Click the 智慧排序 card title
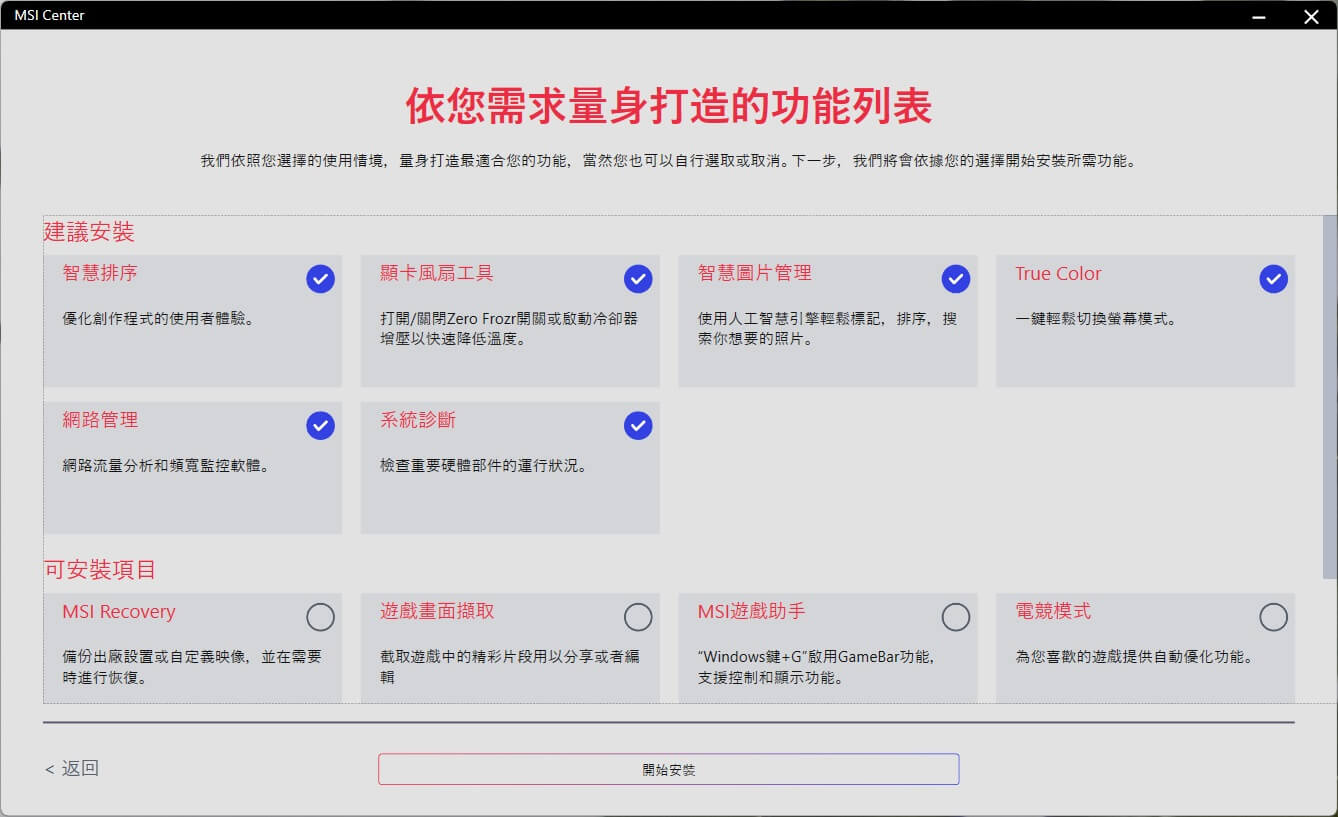Image resolution: width=1338 pixels, height=817 pixels. pyautogui.click(x=100, y=273)
